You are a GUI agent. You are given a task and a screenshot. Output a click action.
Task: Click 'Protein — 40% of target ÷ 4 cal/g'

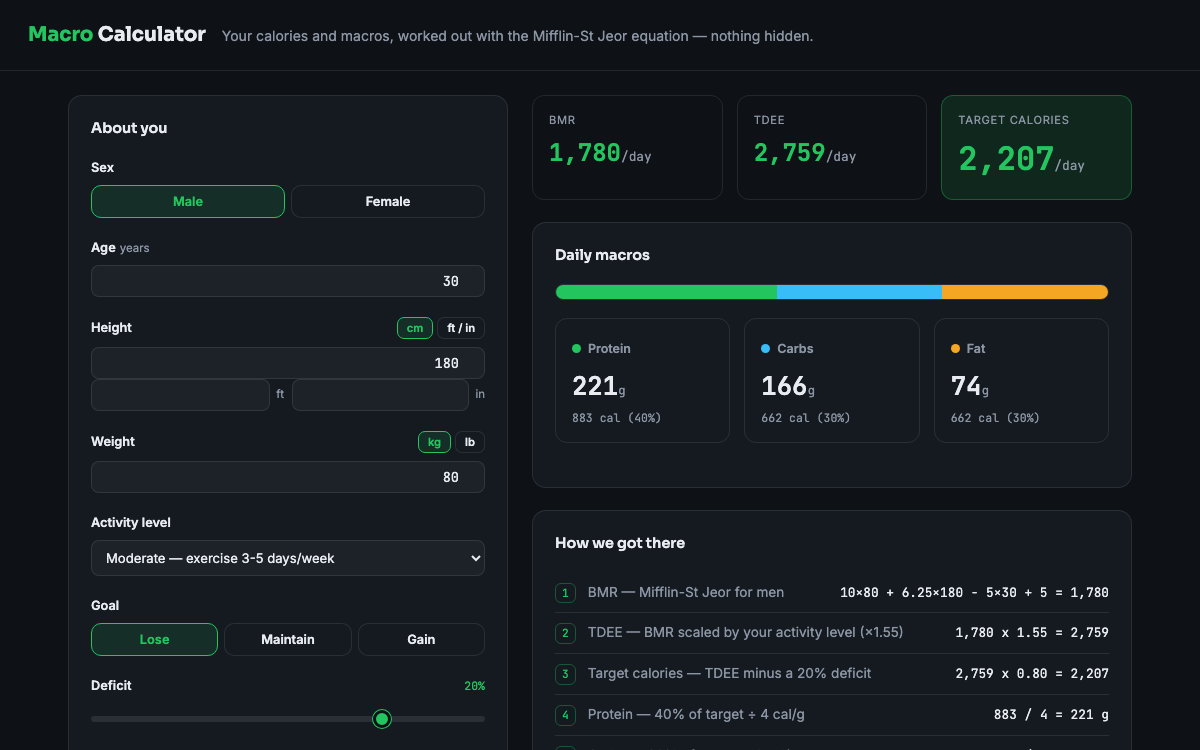[696, 715]
